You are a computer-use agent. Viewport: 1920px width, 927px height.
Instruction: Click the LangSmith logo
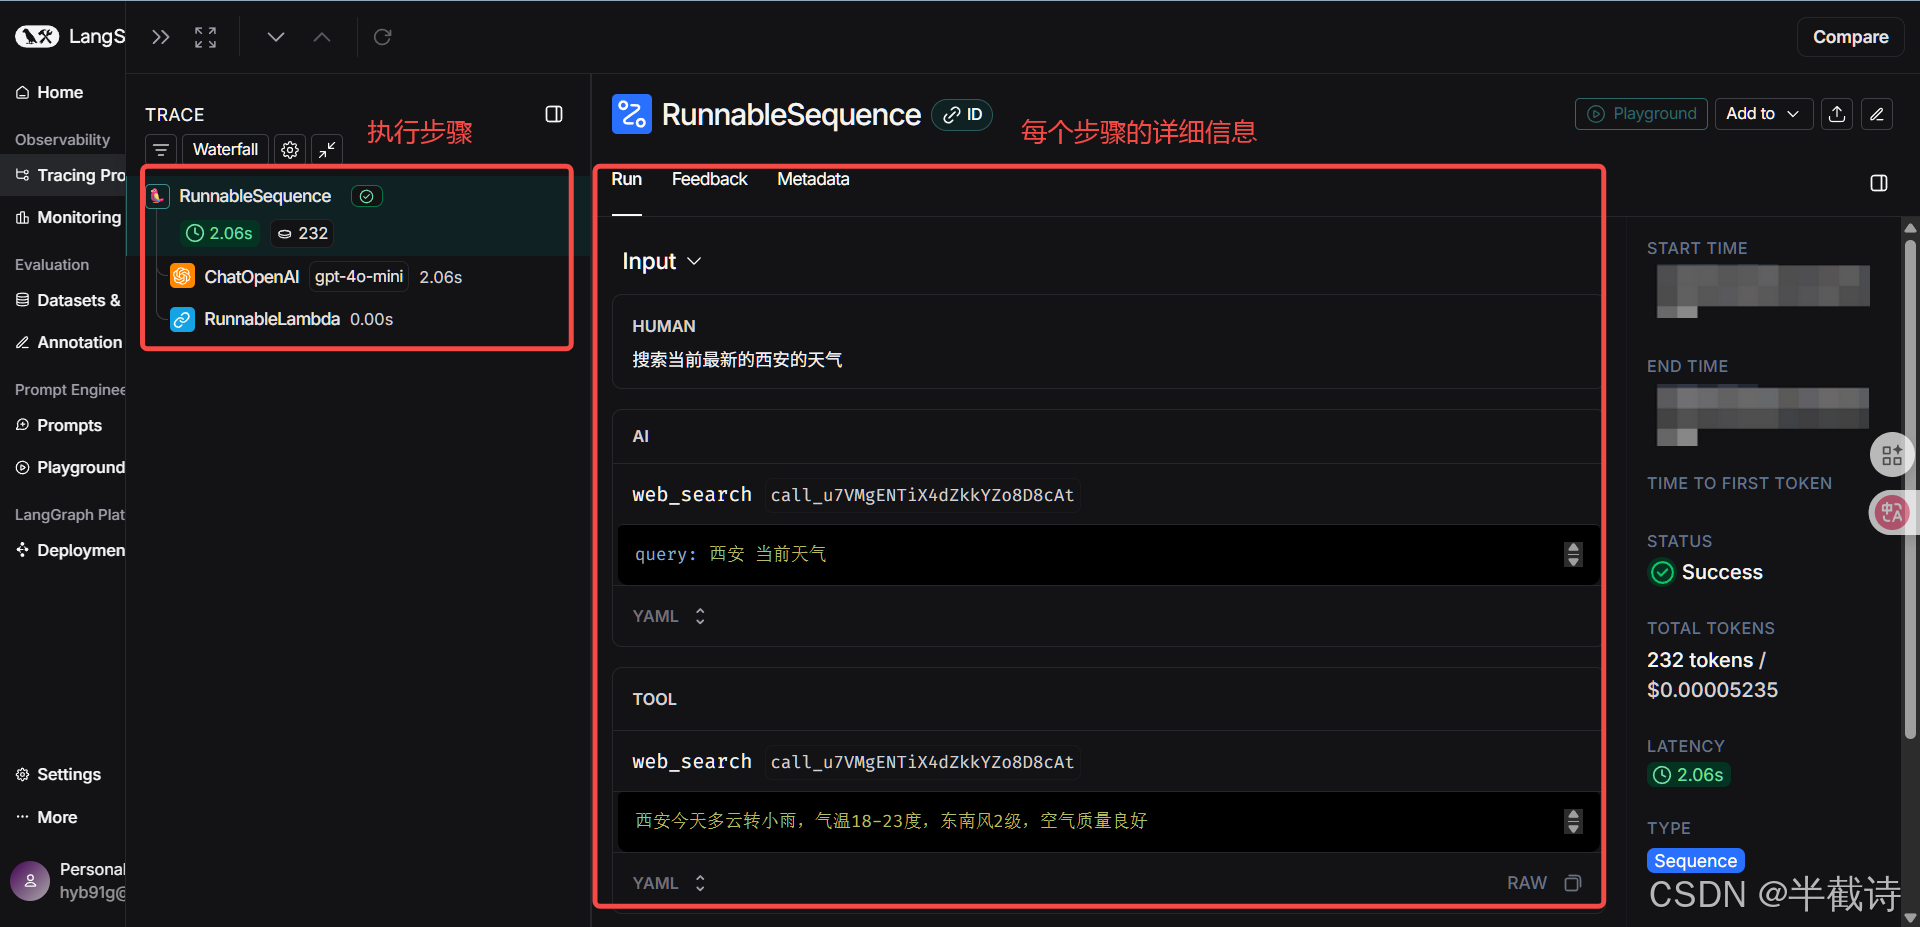tap(37, 37)
